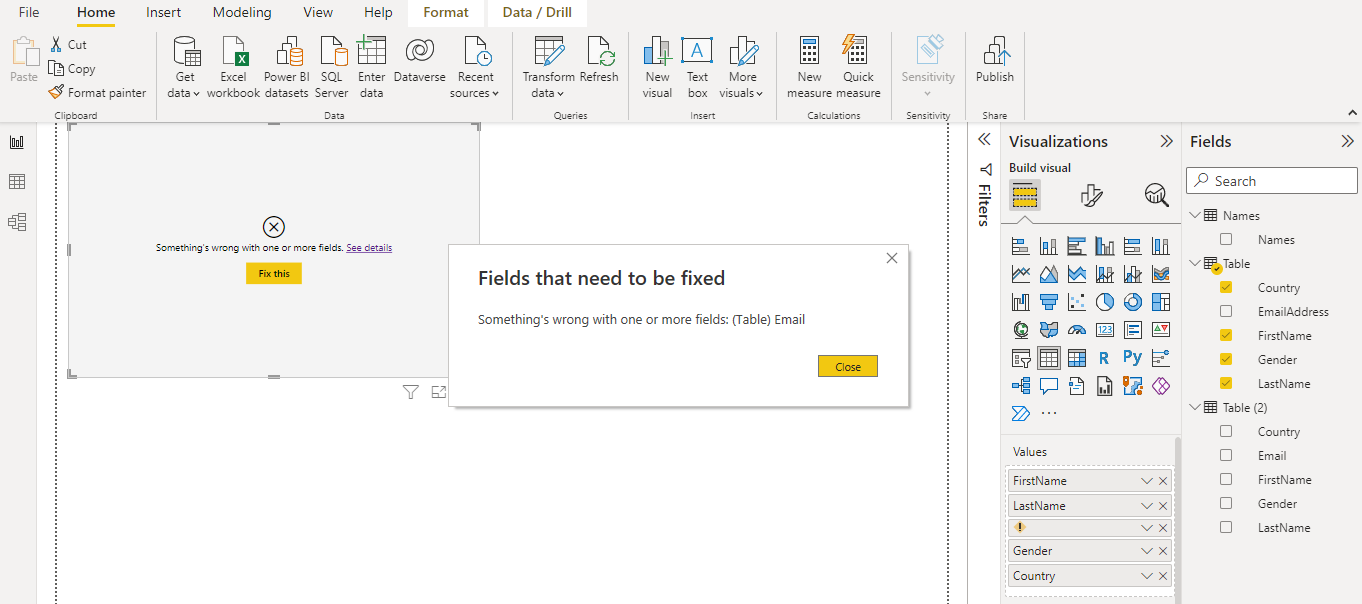
Task: Check Email under Table (2)
Action: click(1226, 455)
